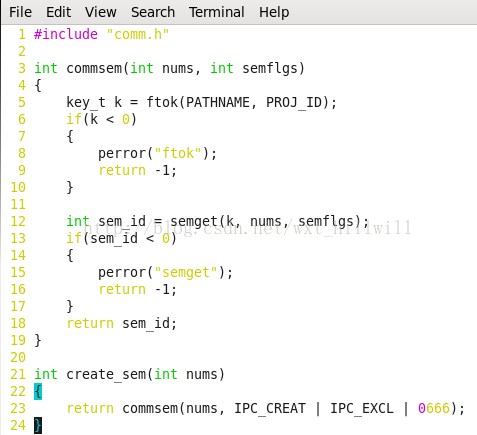Open the View menu
This screenshot has height=435, width=477.
[x=100, y=12]
